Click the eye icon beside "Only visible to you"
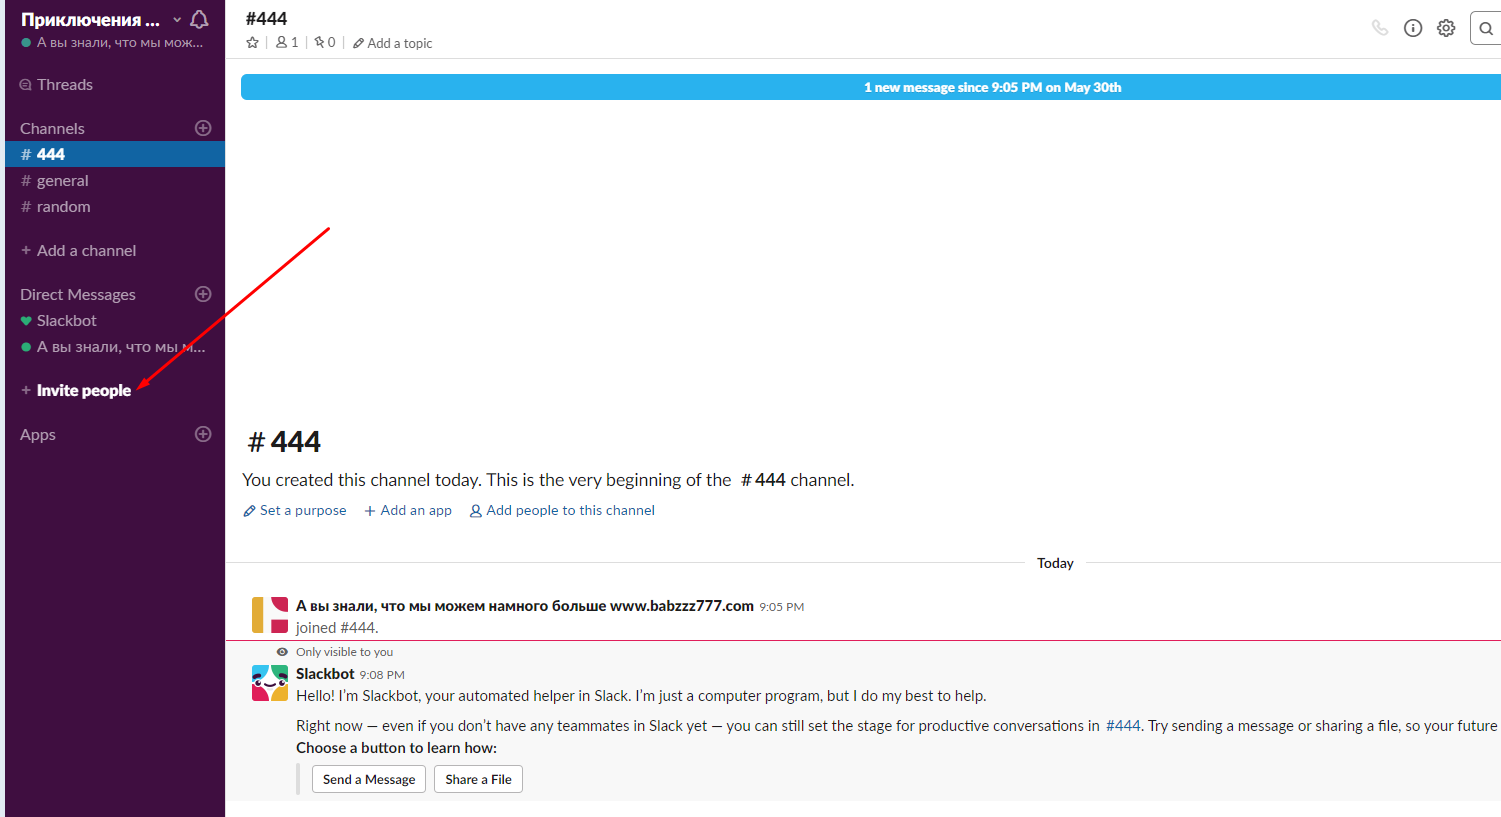 [282, 652]
